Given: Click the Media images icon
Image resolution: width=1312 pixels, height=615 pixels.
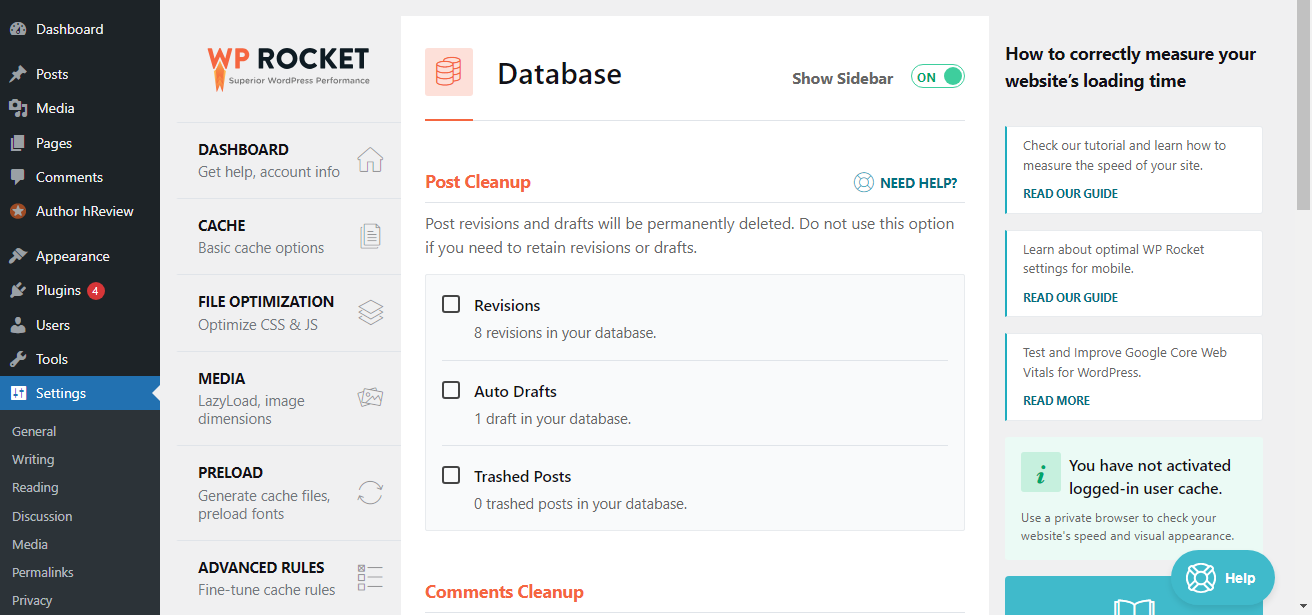Looking at the screenshot, I should coord(370,398).
